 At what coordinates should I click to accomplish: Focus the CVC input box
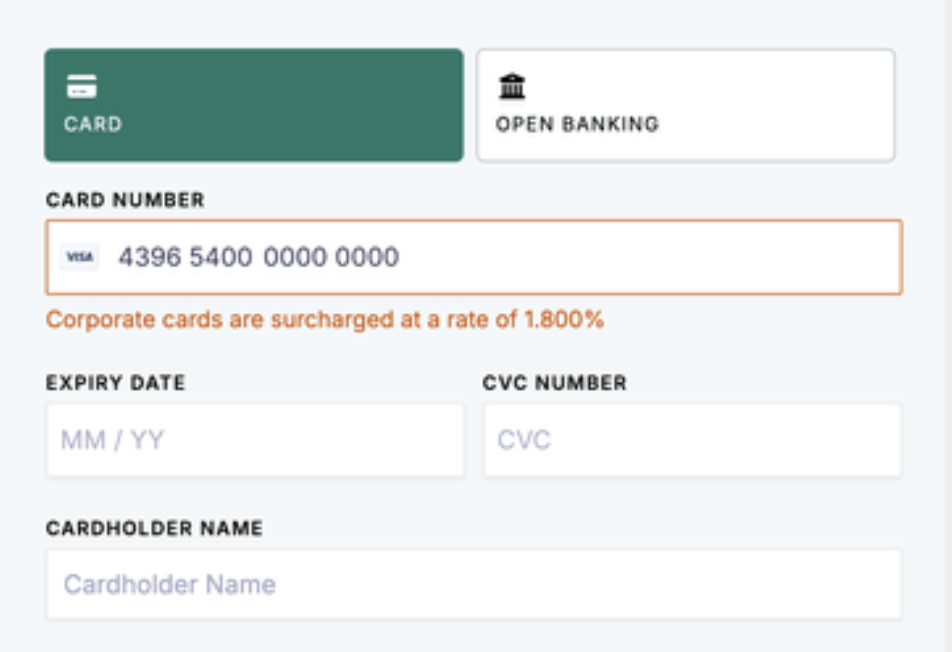pyautogui.click(x=693, y=440)
